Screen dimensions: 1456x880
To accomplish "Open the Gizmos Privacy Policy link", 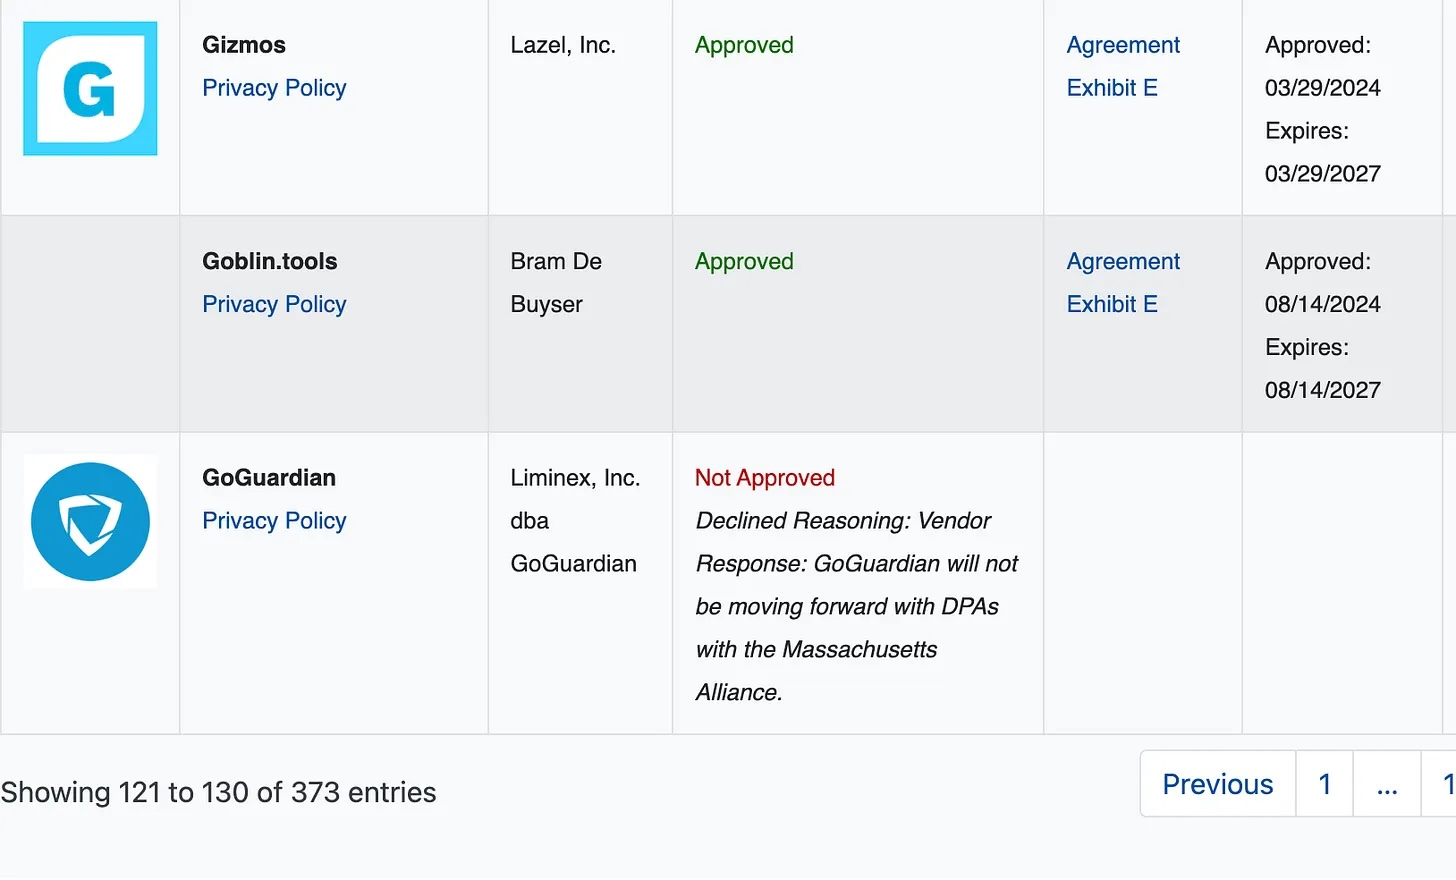I will (x=274, y=88).
